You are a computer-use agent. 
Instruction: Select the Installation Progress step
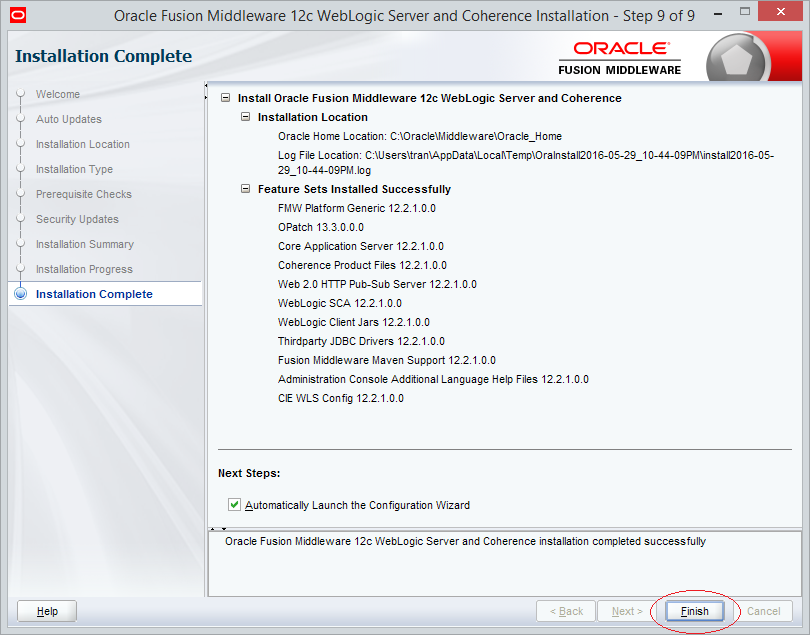tap(84, 269)
